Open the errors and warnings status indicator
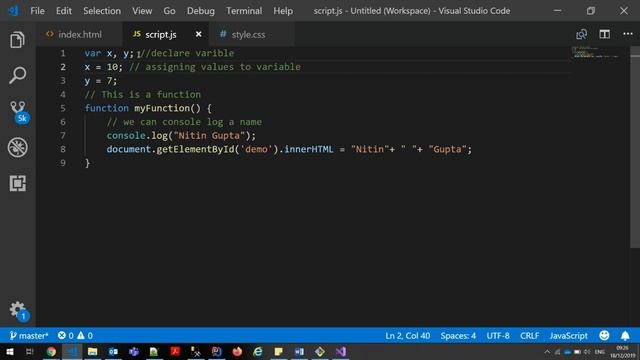The height and width of the screenshot is (360, 640). [x=75, y=336]
